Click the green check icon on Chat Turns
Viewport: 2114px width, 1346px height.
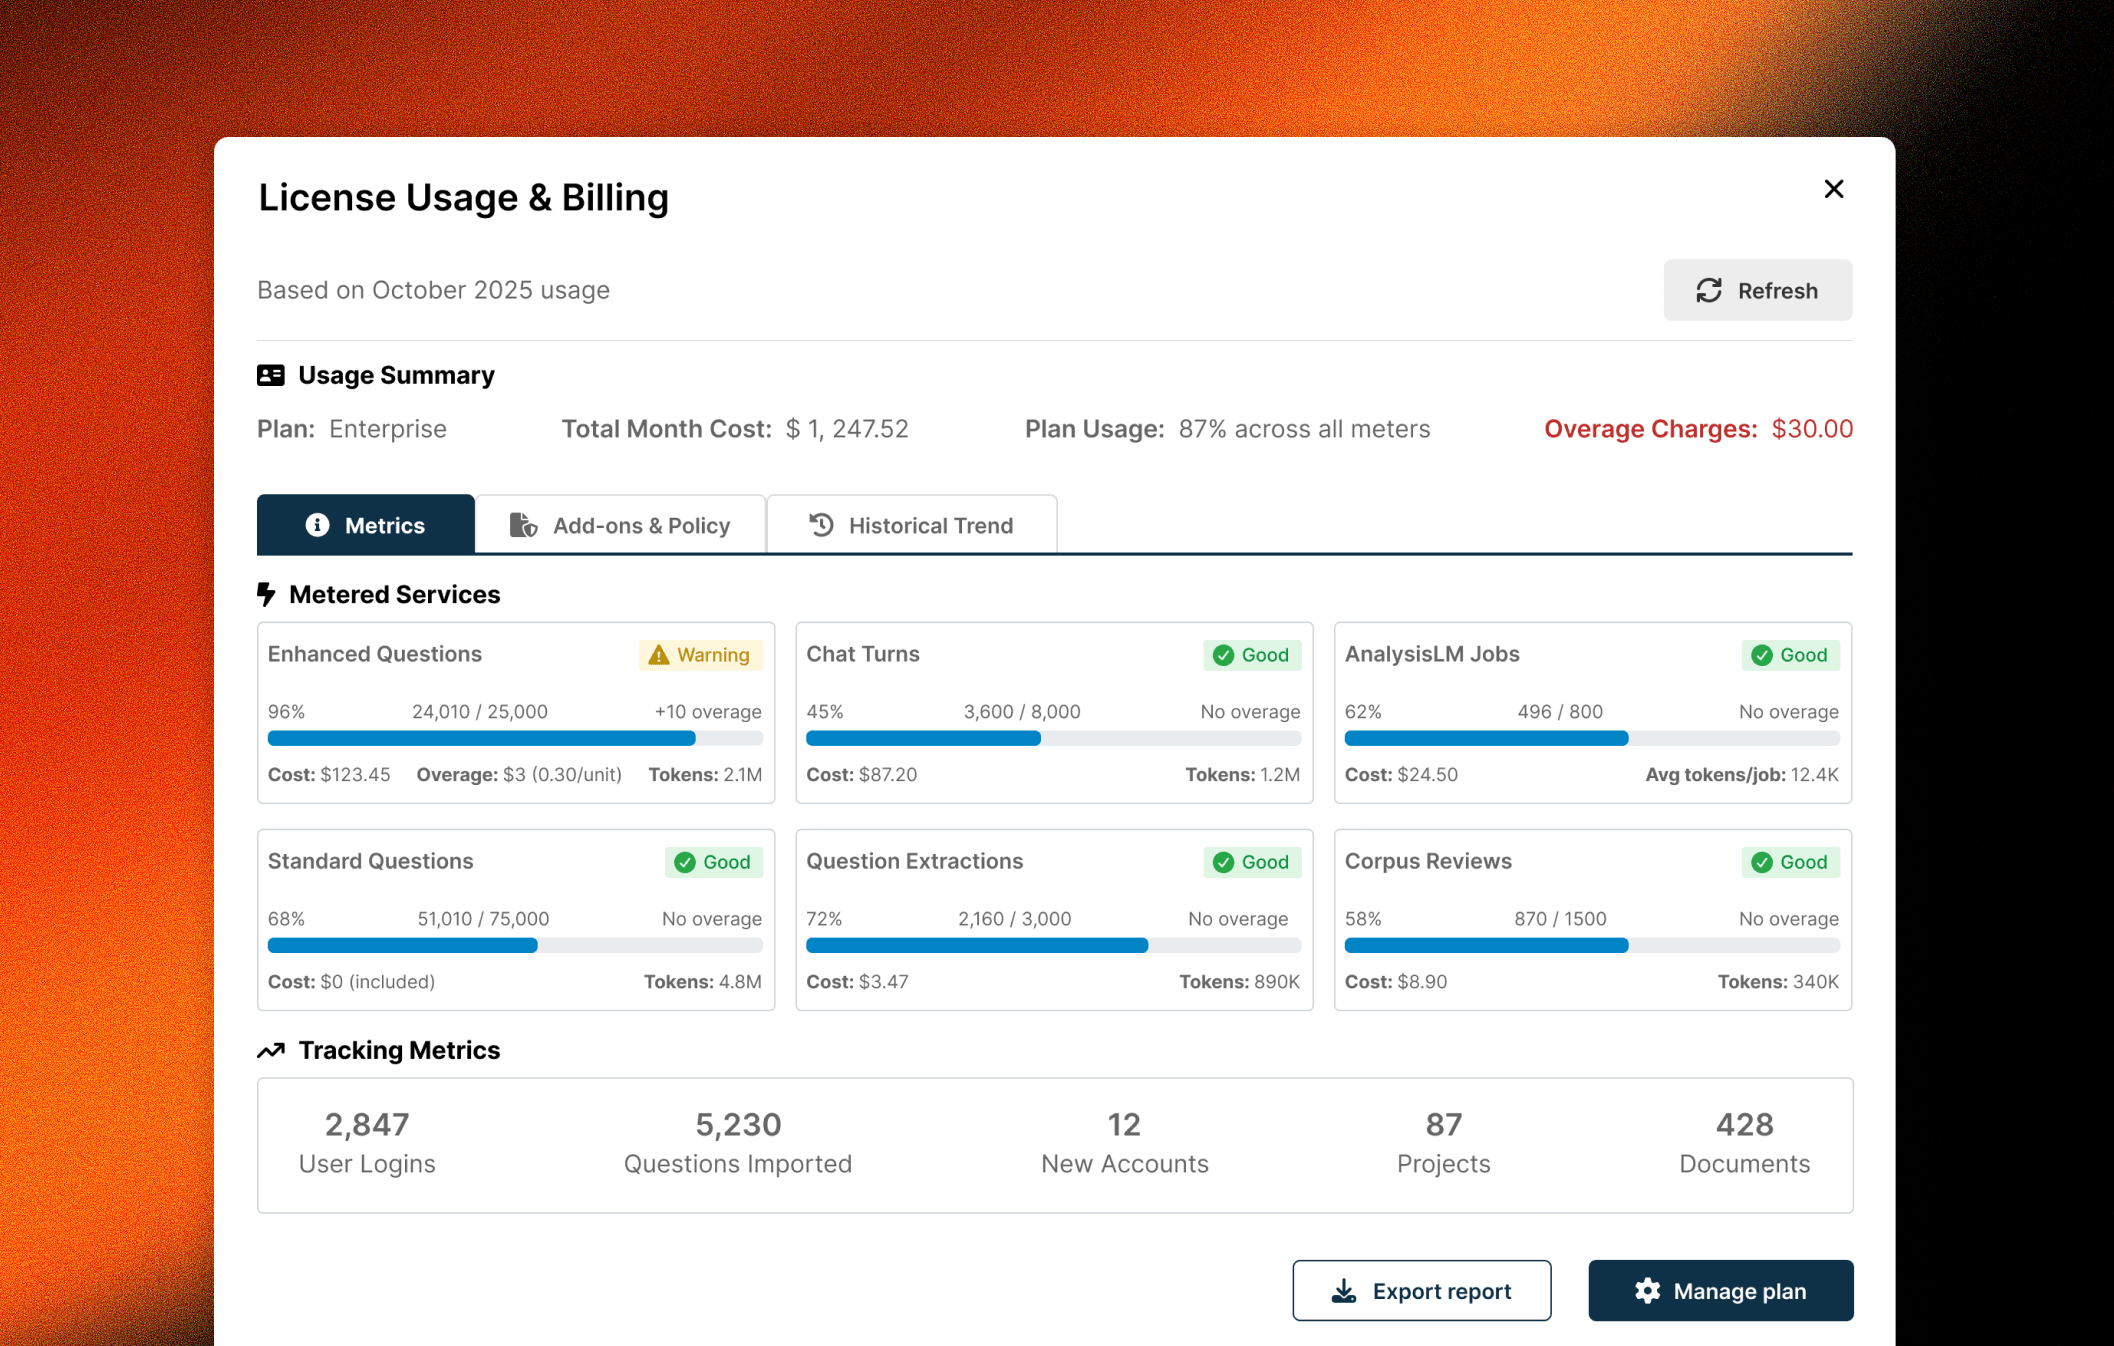[x=1223, y=655]
